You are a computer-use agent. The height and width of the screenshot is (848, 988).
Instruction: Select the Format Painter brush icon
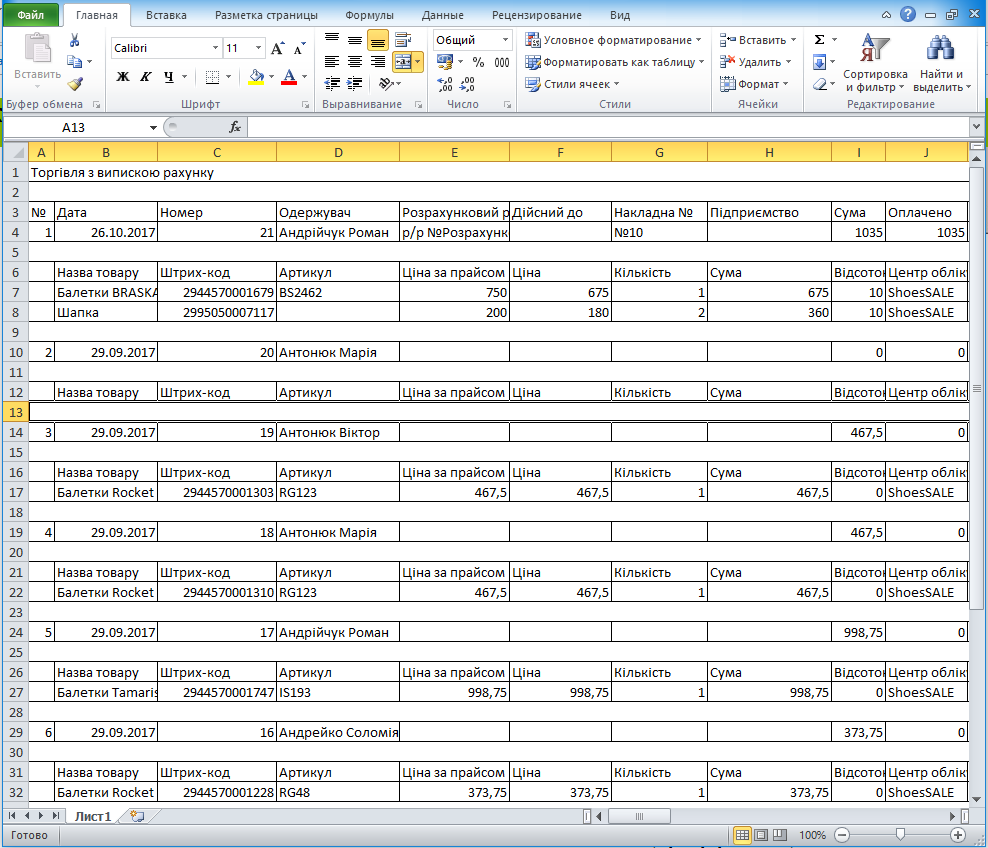tap(74, 84)
